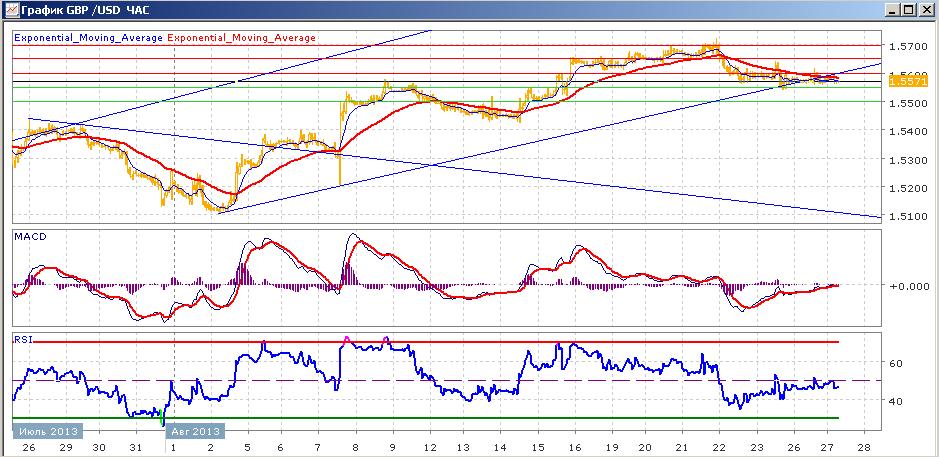The width and height of the screenshot is (939, 457).
Task: Maximize the GBP/USD chart window
Action: pos(909,10)
